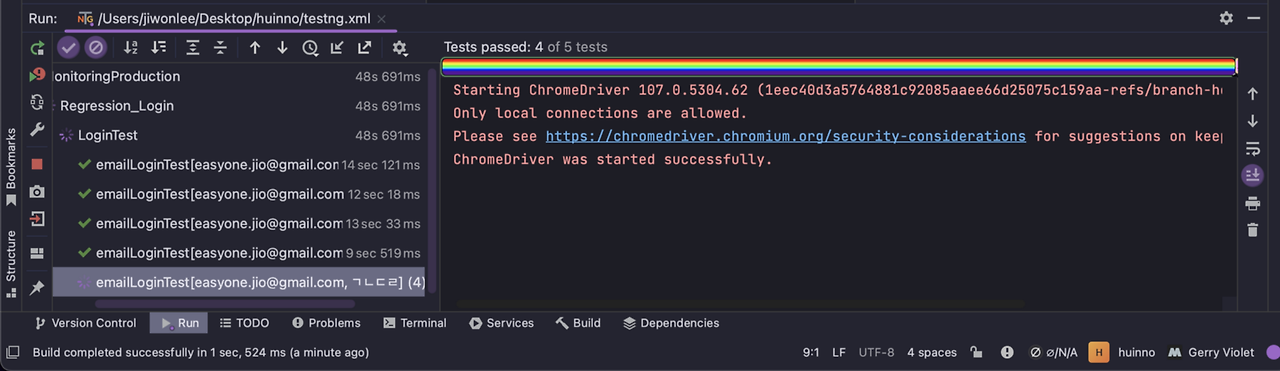Rerun the tests with the green rerun icon
Screen dimensions: 1280x371
pyautogui.click(x=37, y=47)
